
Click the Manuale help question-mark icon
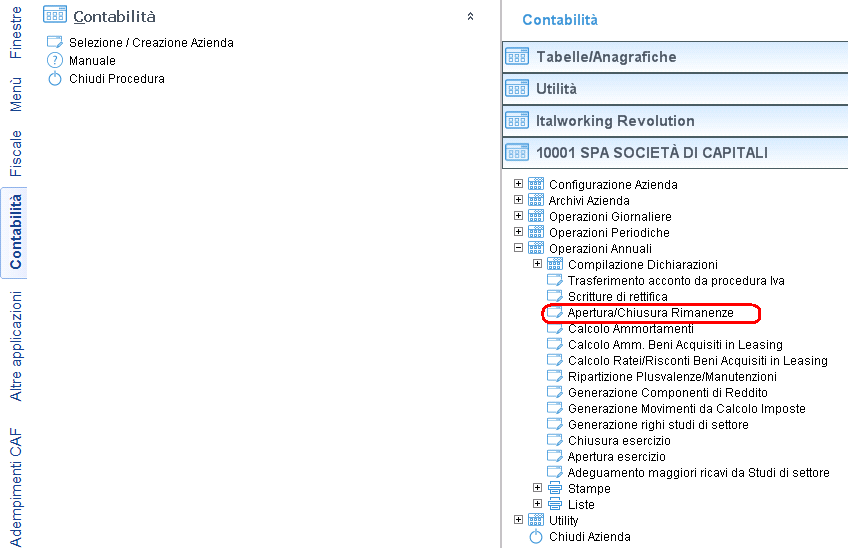(x=55, y=60)
